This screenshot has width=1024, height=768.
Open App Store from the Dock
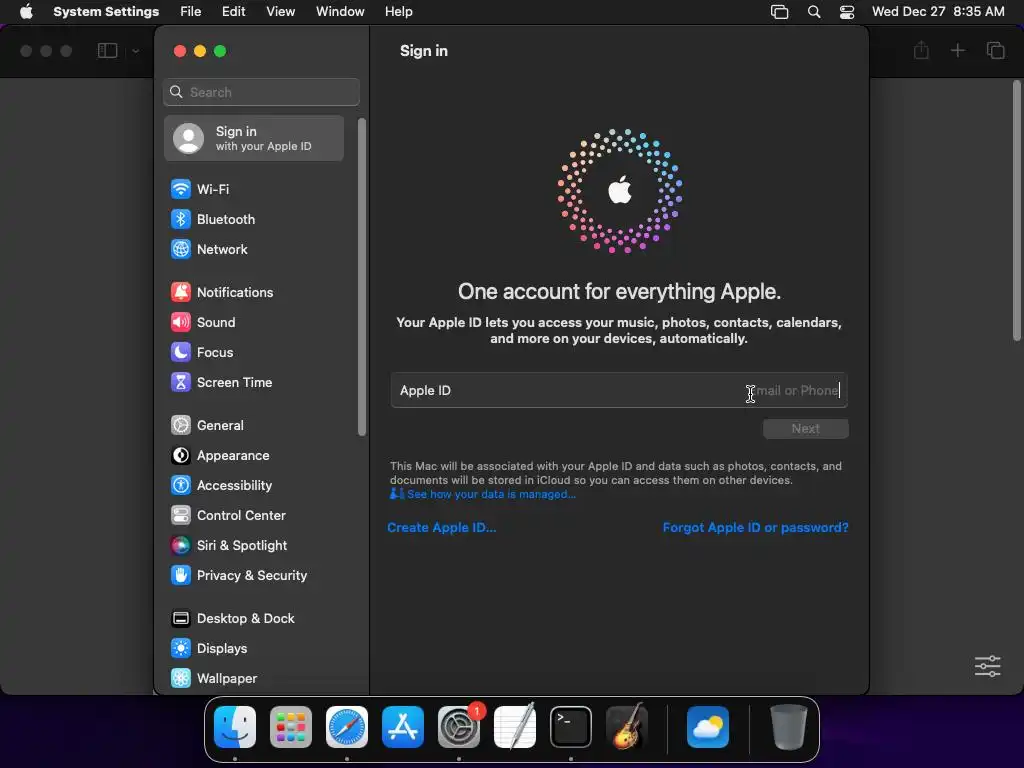point(403,728)
